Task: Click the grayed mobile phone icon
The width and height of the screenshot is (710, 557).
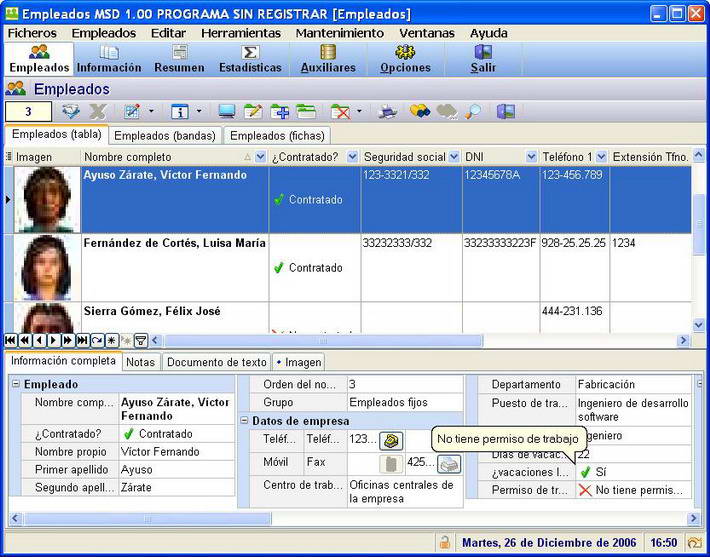Action: coord(391,464)
